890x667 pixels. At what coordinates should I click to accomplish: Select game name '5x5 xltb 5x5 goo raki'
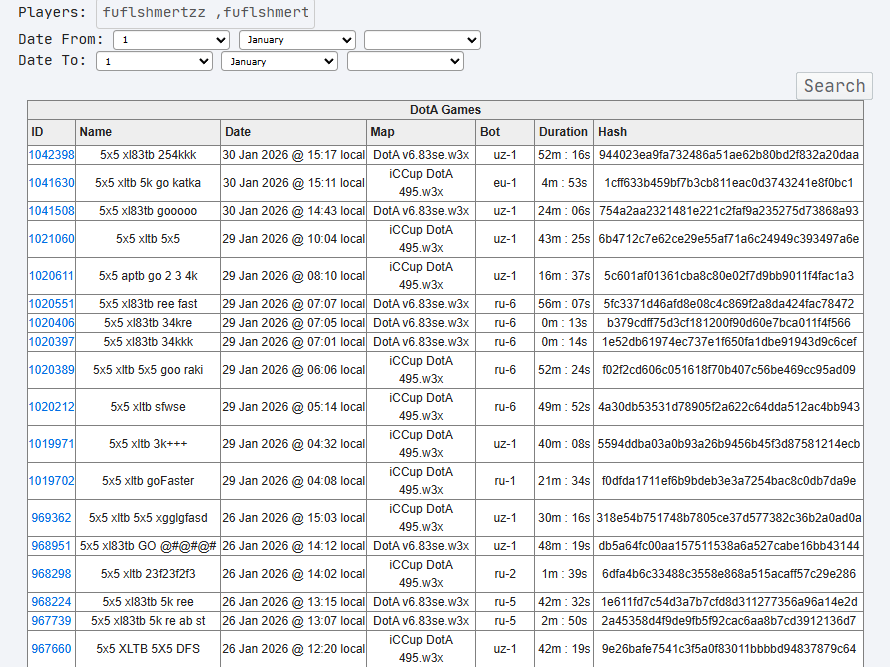(x=148, y=370)
